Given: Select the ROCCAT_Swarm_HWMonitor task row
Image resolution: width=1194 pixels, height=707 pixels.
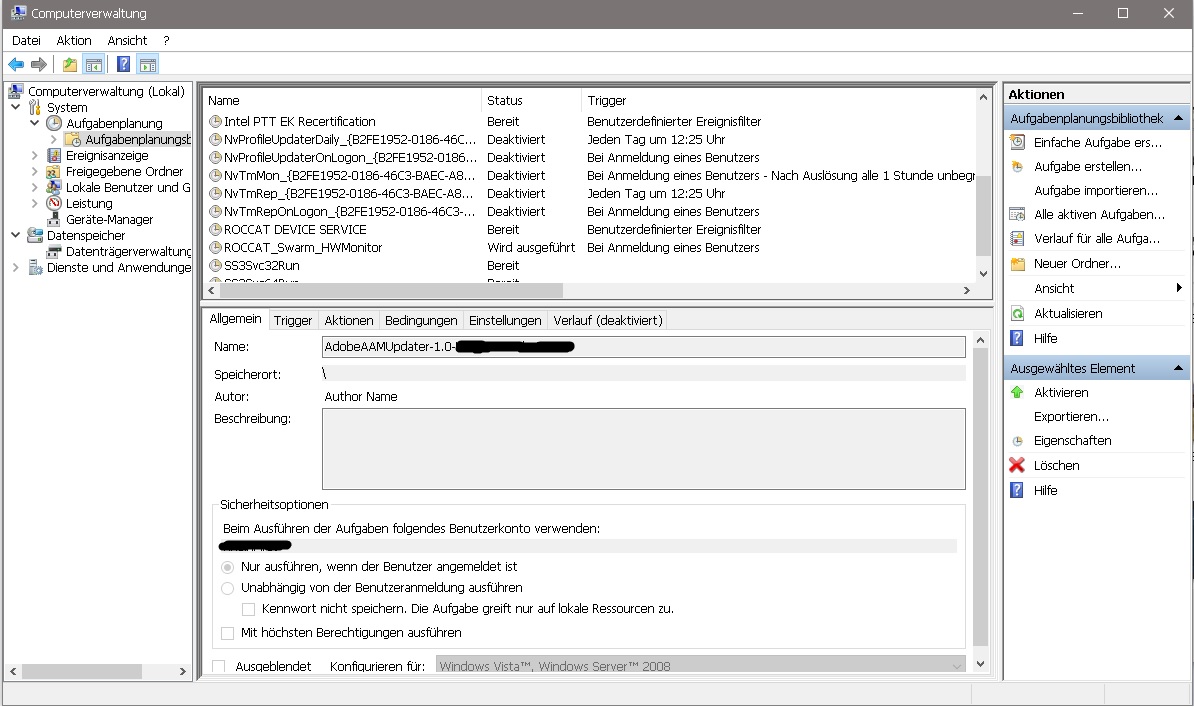Looking at the screenshot, I should pos(590,248).
